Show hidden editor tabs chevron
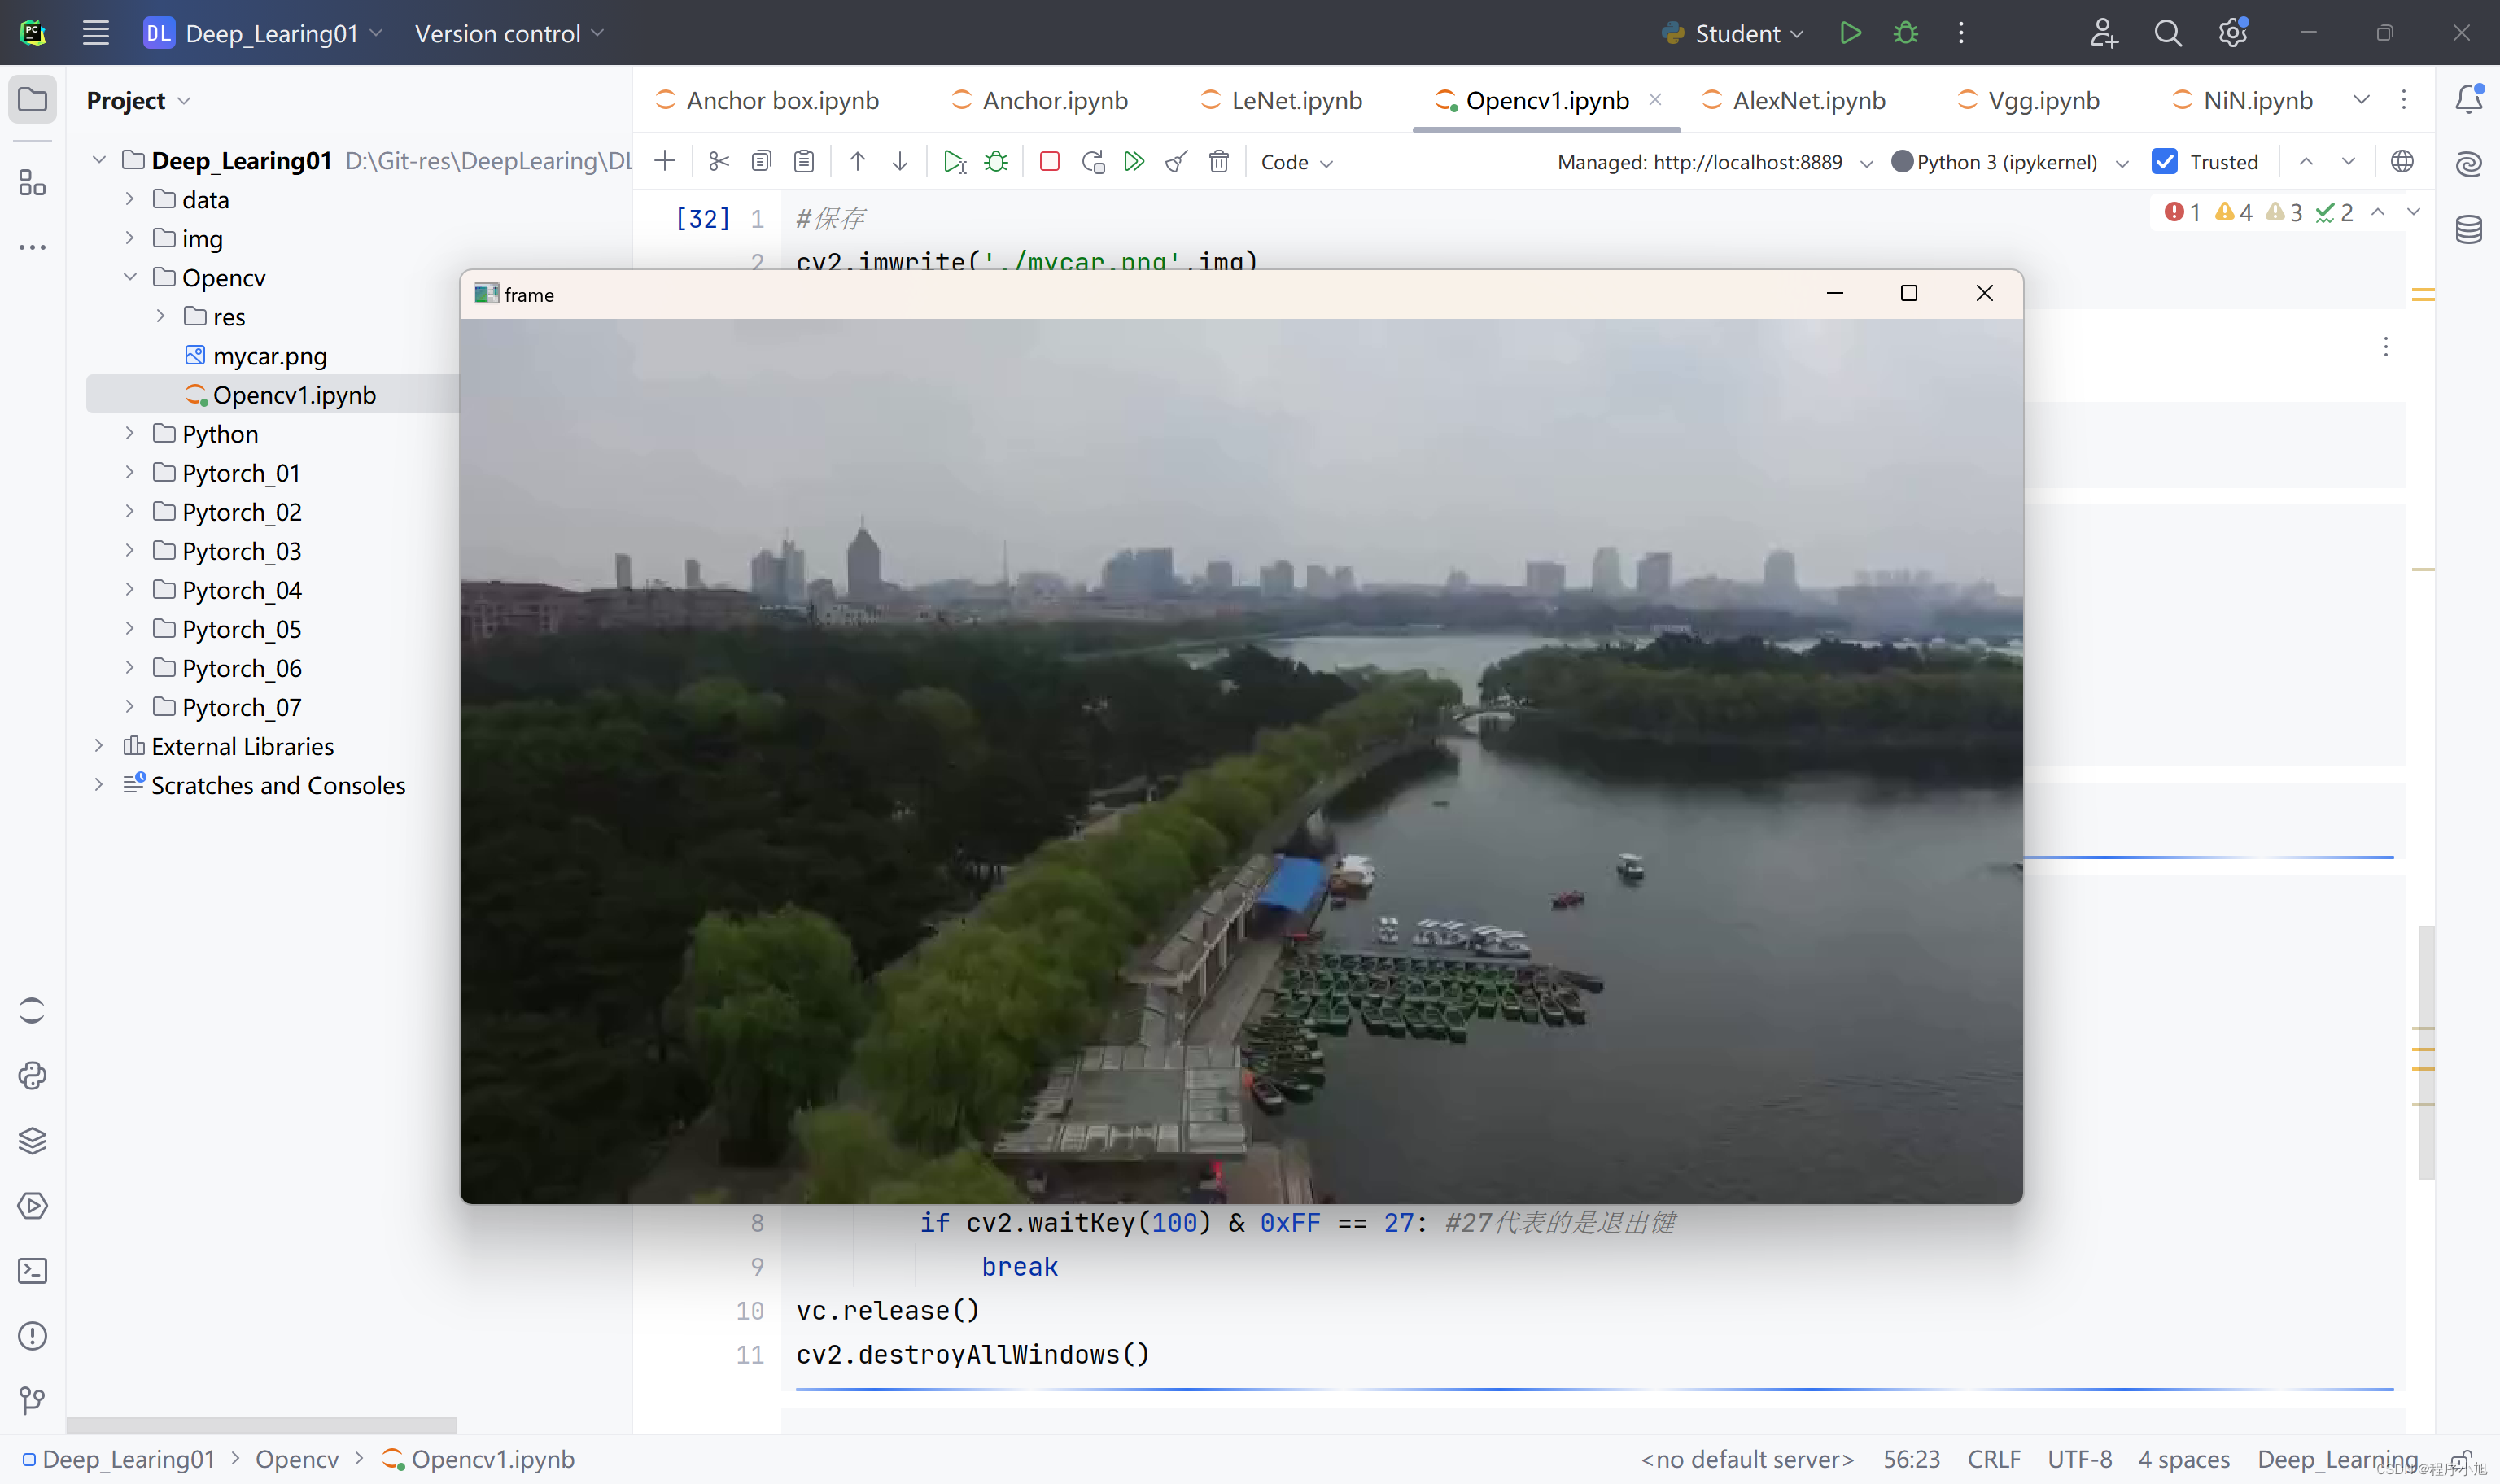2500x1484 pixels. pos(2361,99)
